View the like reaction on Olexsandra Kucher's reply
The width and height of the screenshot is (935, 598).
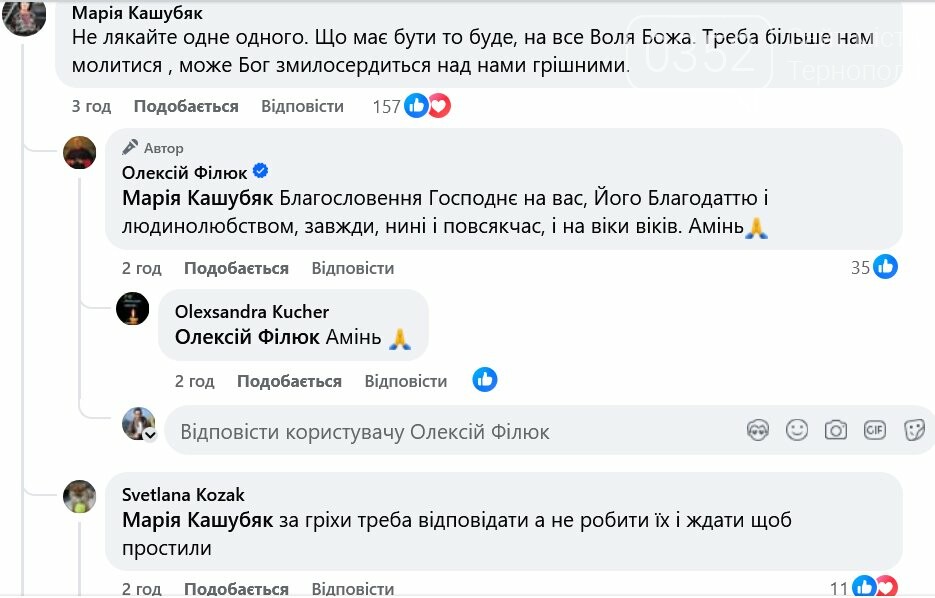click(485, 380)
